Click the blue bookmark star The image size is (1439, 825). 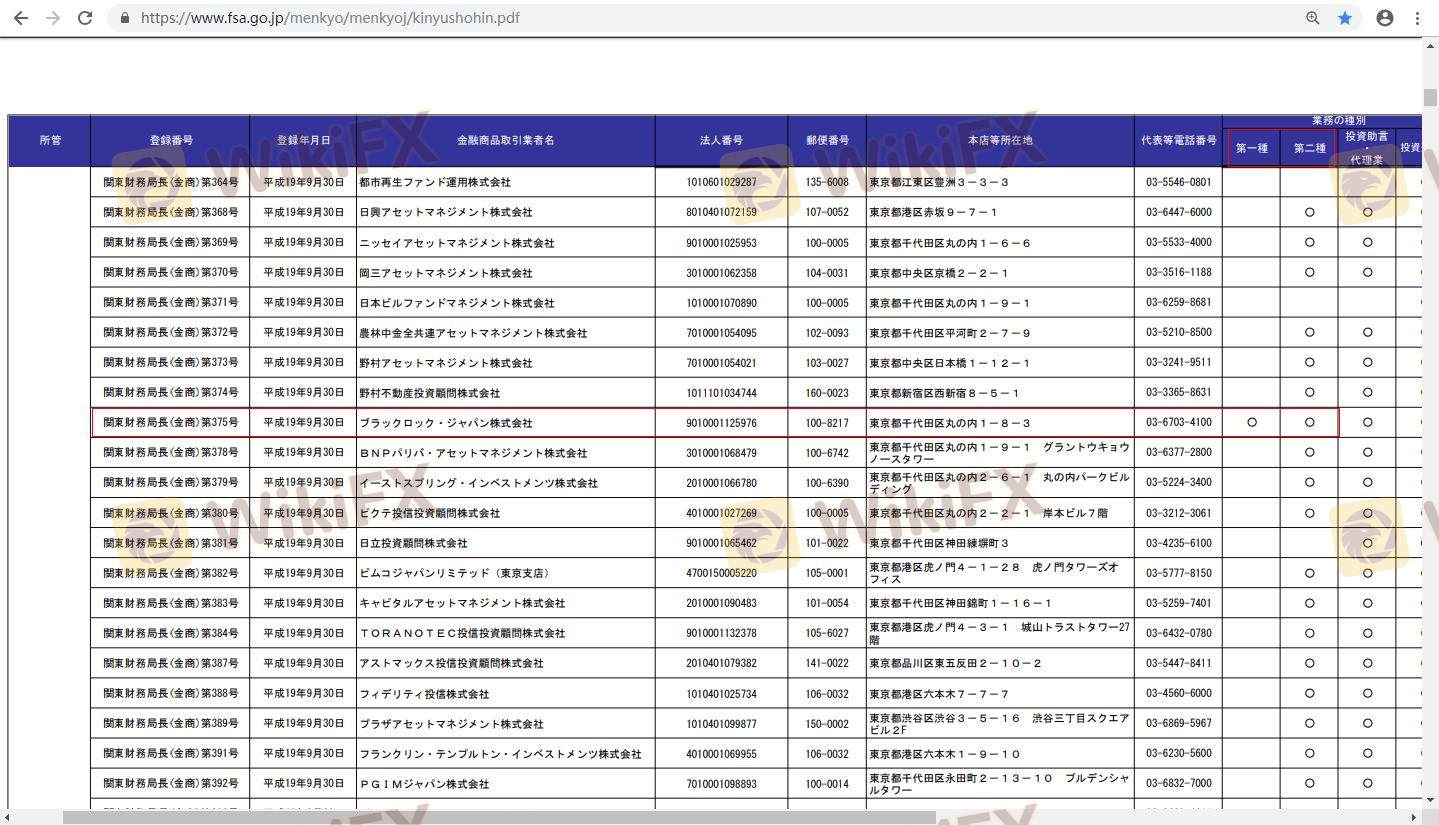click(1345, 18)
